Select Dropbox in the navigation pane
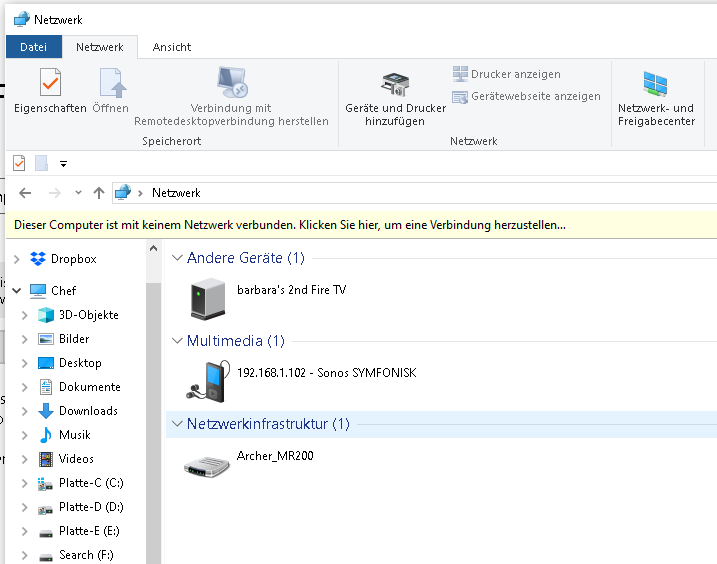 64,259
